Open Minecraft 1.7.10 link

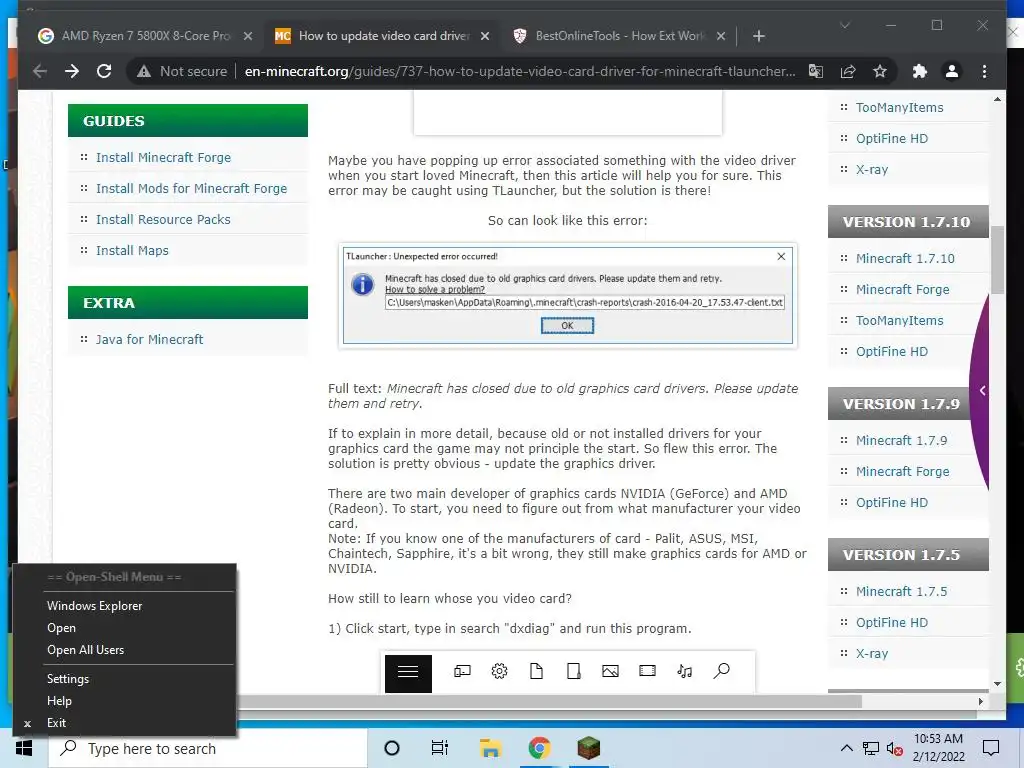click(905, 259)
